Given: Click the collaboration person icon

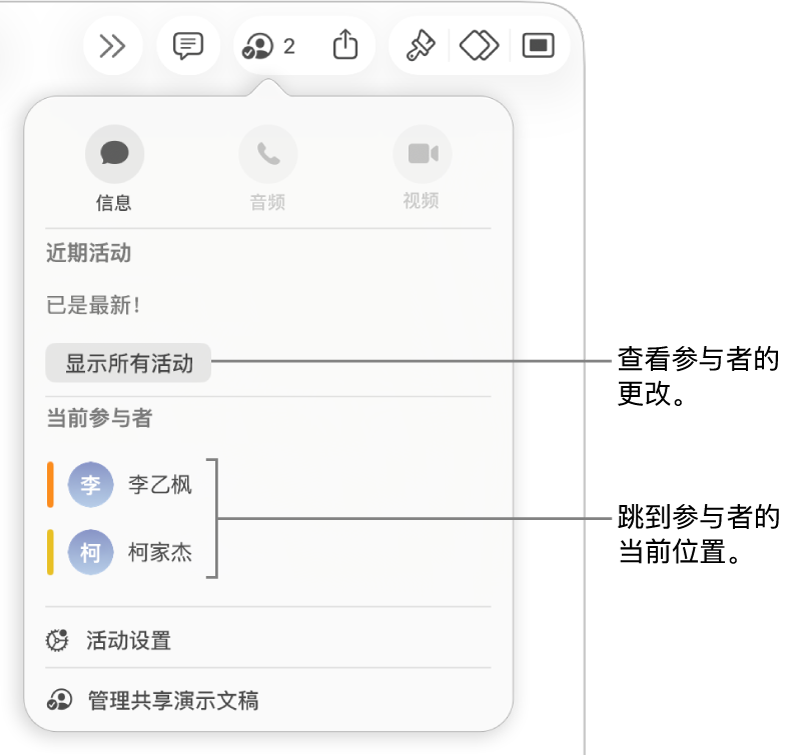Looking at the screenshot, I should 258,46.
